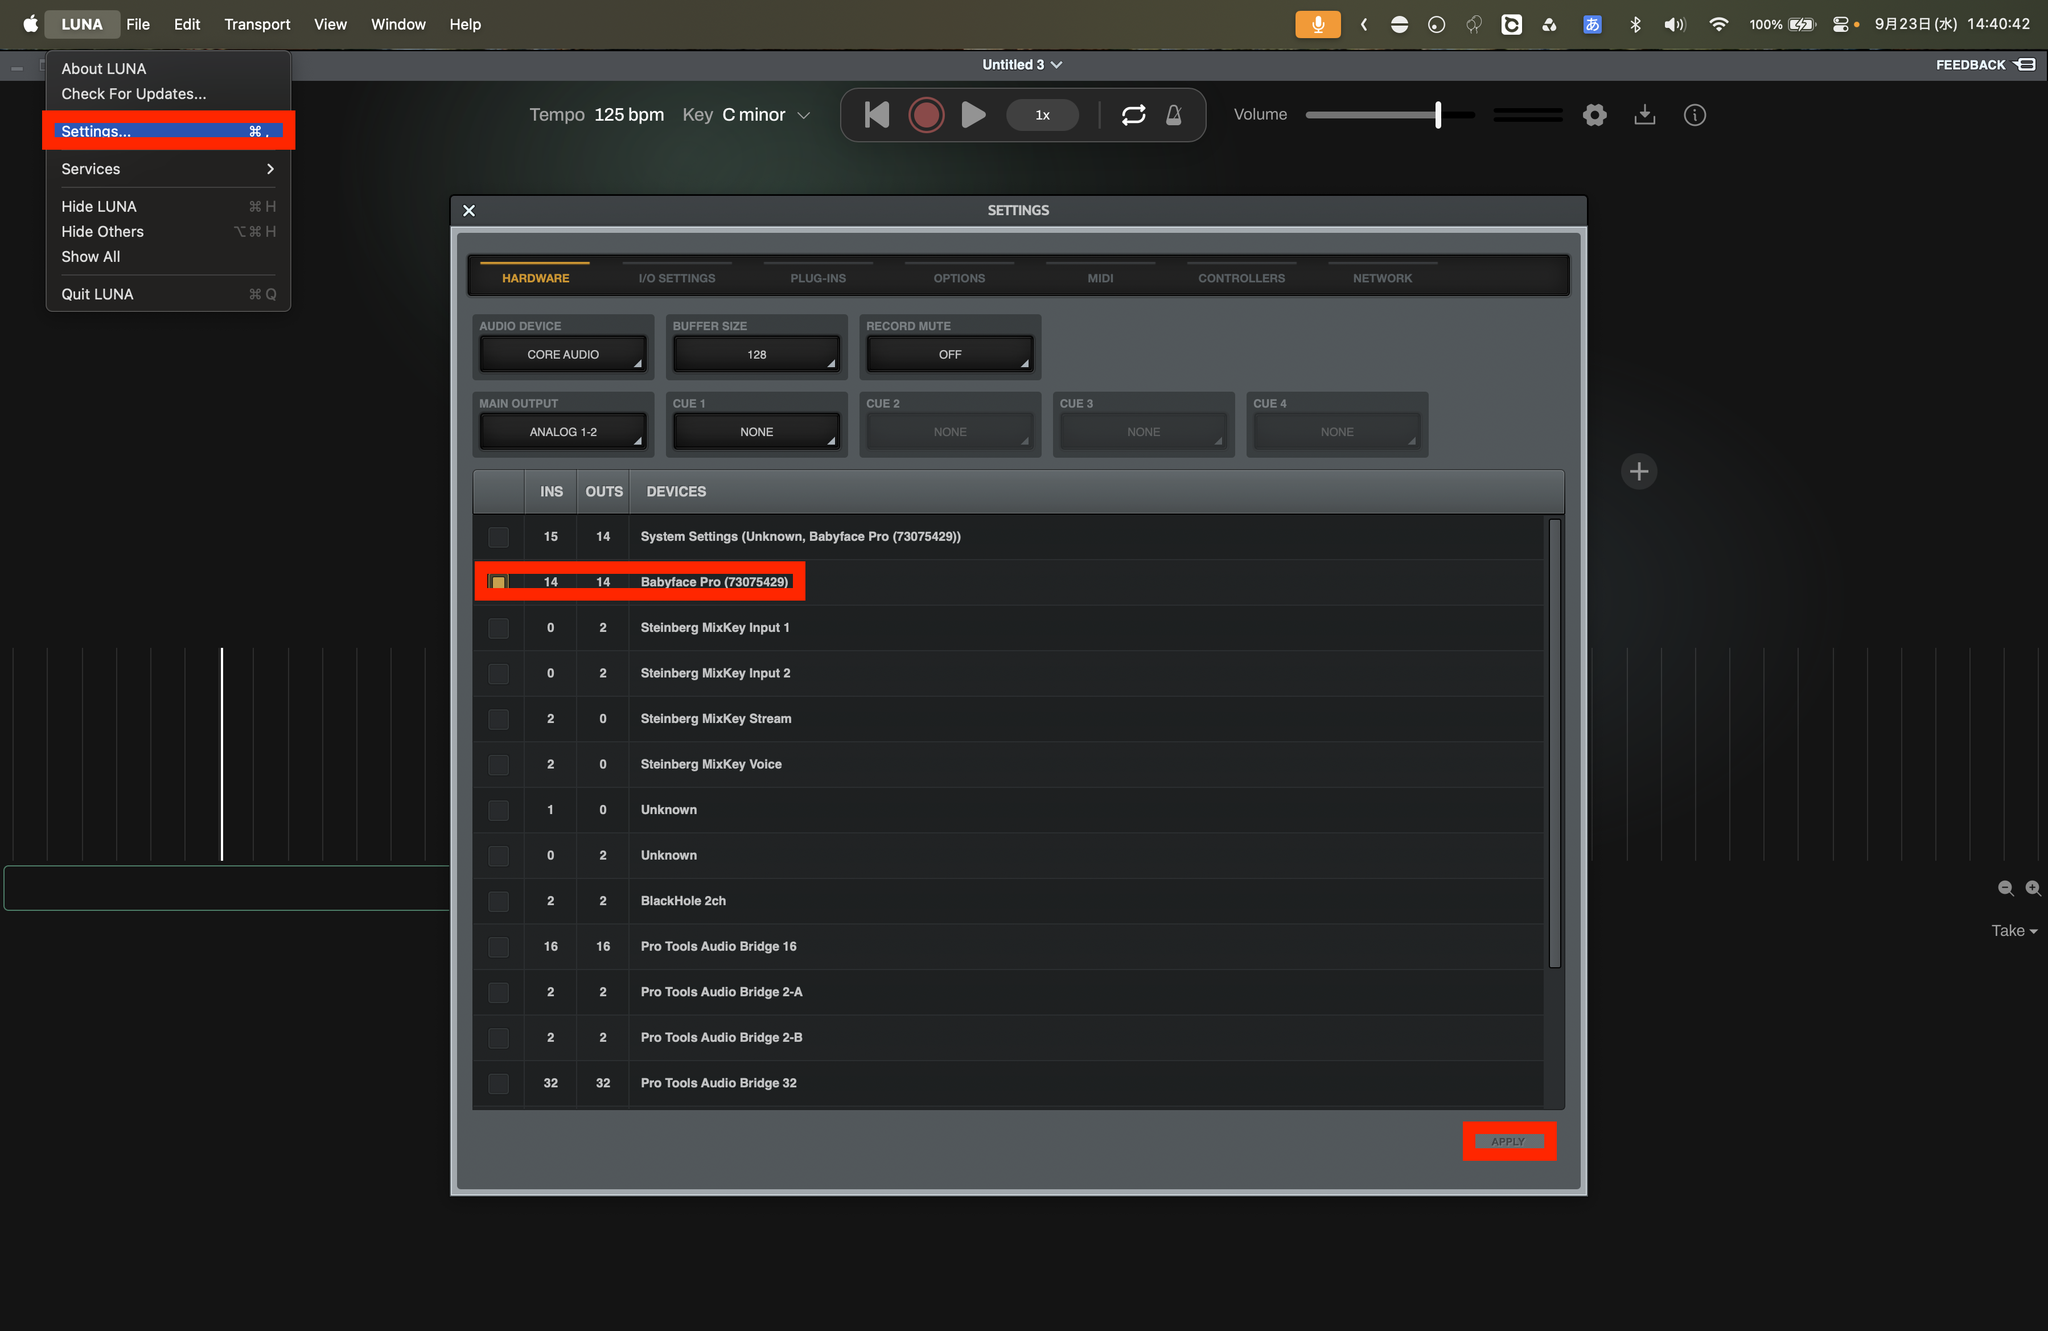This screenshot has height=1331, width=2048.
Task: Switch to the PLUG-INS tab
Action: [x=818, y=278]
